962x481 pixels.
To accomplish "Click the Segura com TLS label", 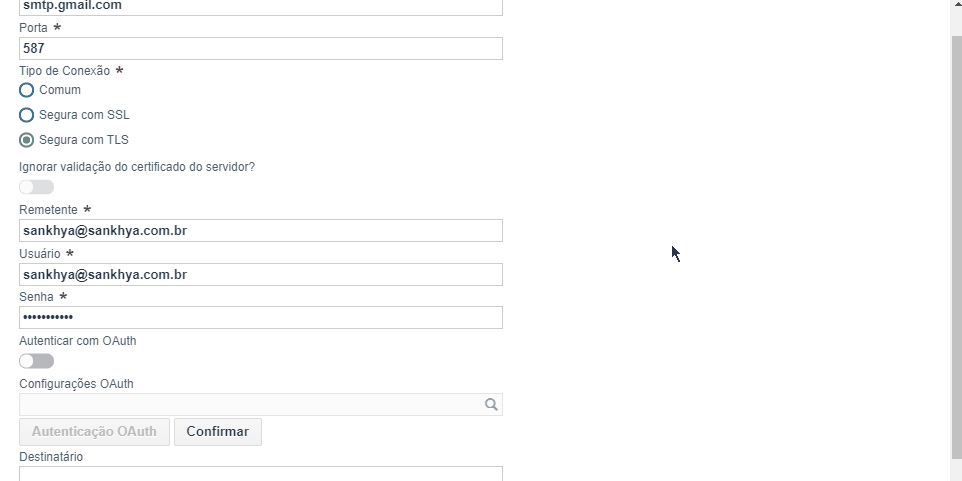I will [83, 140].
